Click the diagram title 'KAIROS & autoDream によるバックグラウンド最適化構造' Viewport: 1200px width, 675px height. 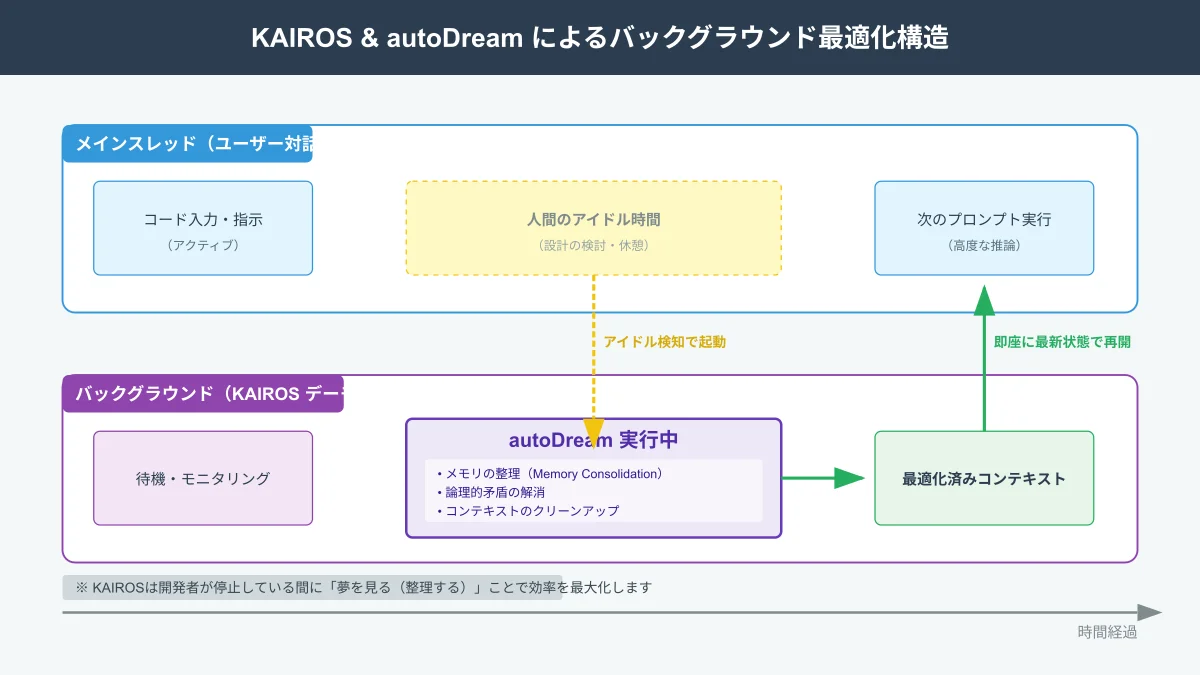click(x=599, y=38)
